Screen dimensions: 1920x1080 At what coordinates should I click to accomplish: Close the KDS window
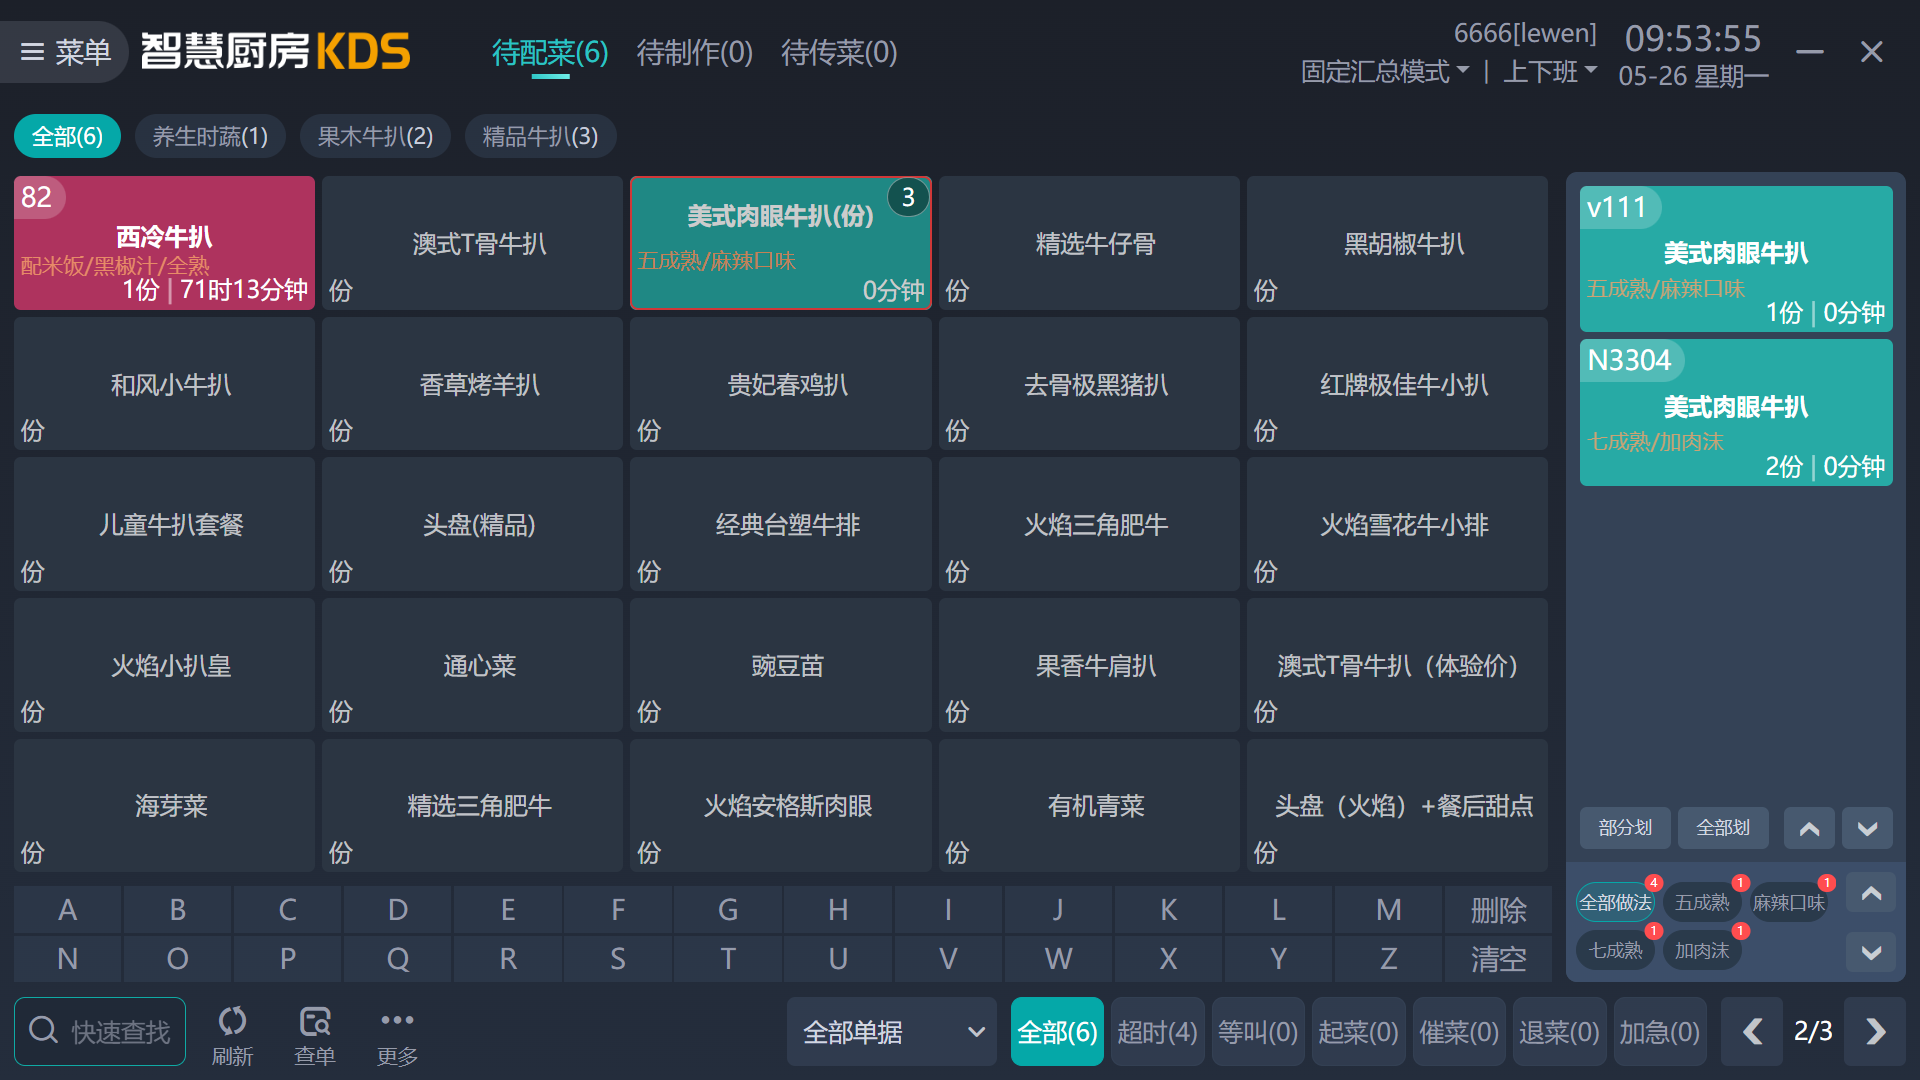pos(1871,52)
